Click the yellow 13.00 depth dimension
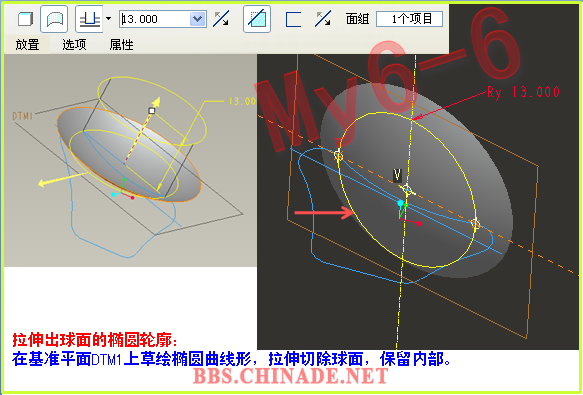Screen dimensions: 583x395 click(x=242, y=101)
